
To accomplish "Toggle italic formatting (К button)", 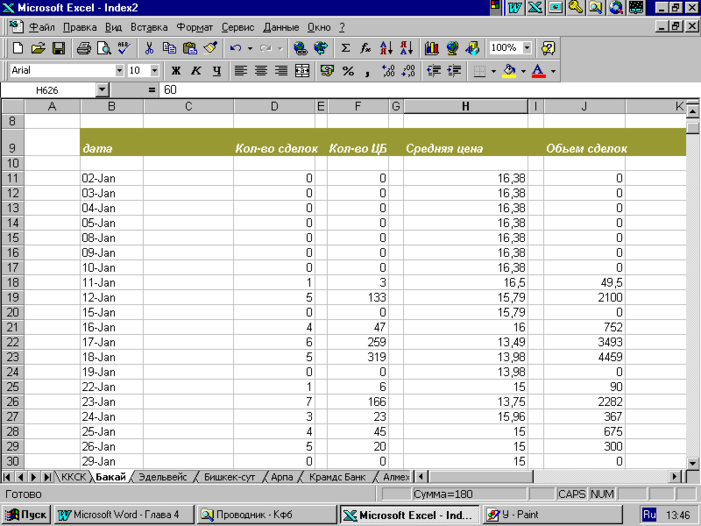I will [x=196, y=71].
